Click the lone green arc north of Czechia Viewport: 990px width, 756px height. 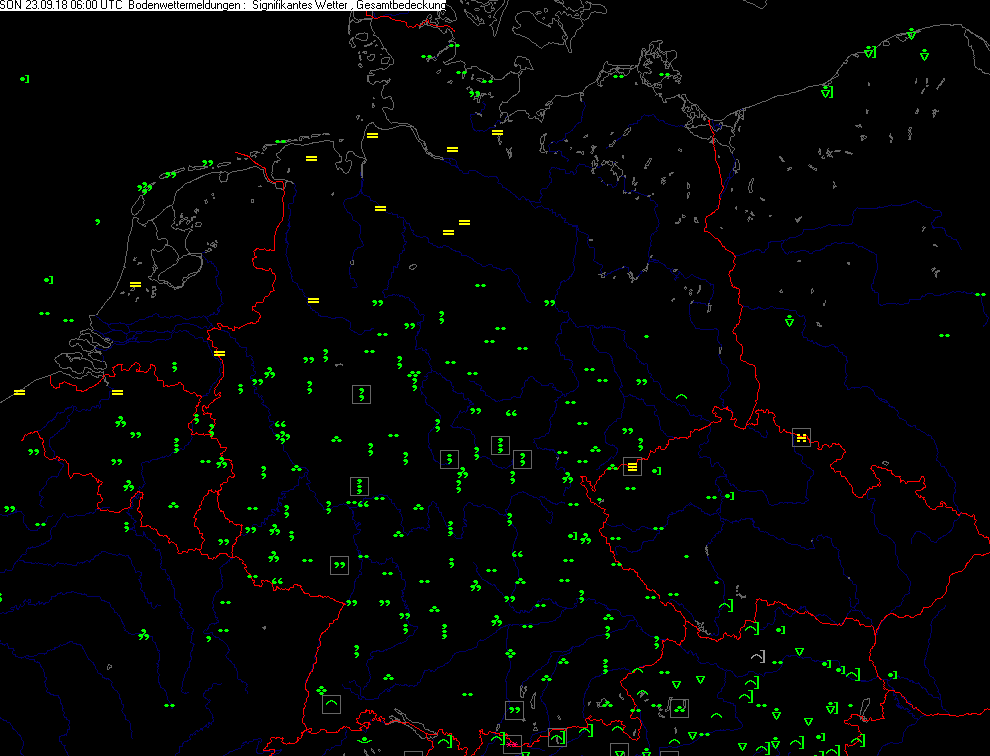[x=682, y=397]
